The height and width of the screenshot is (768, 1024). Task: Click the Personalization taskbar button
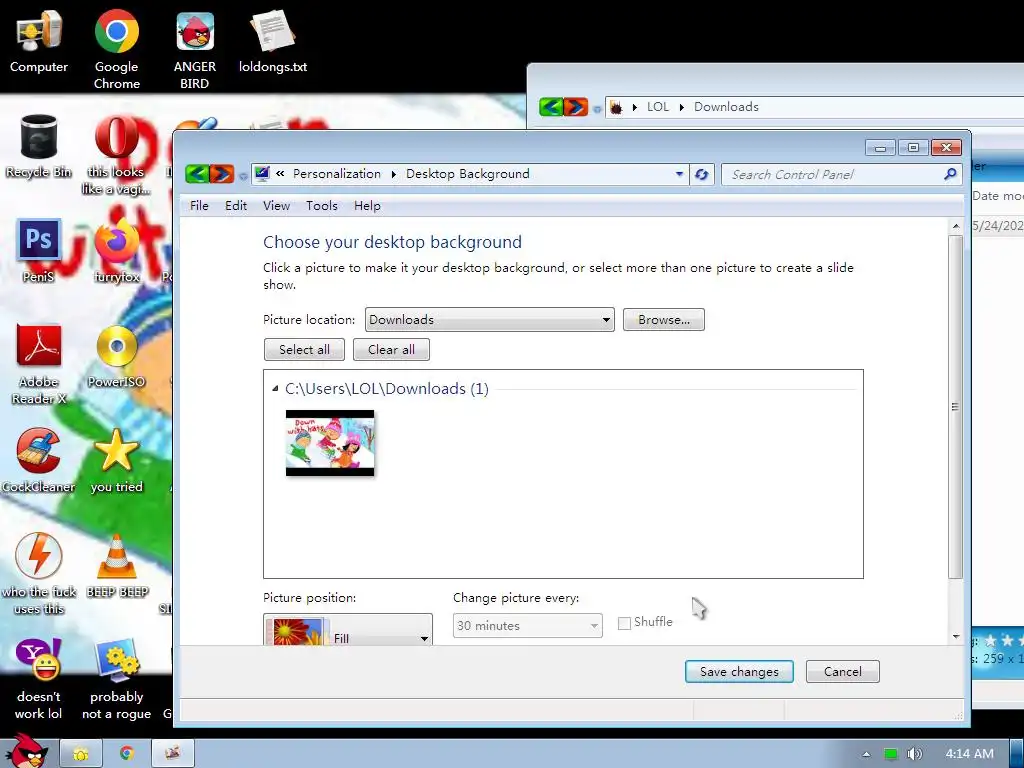[172, 754]
